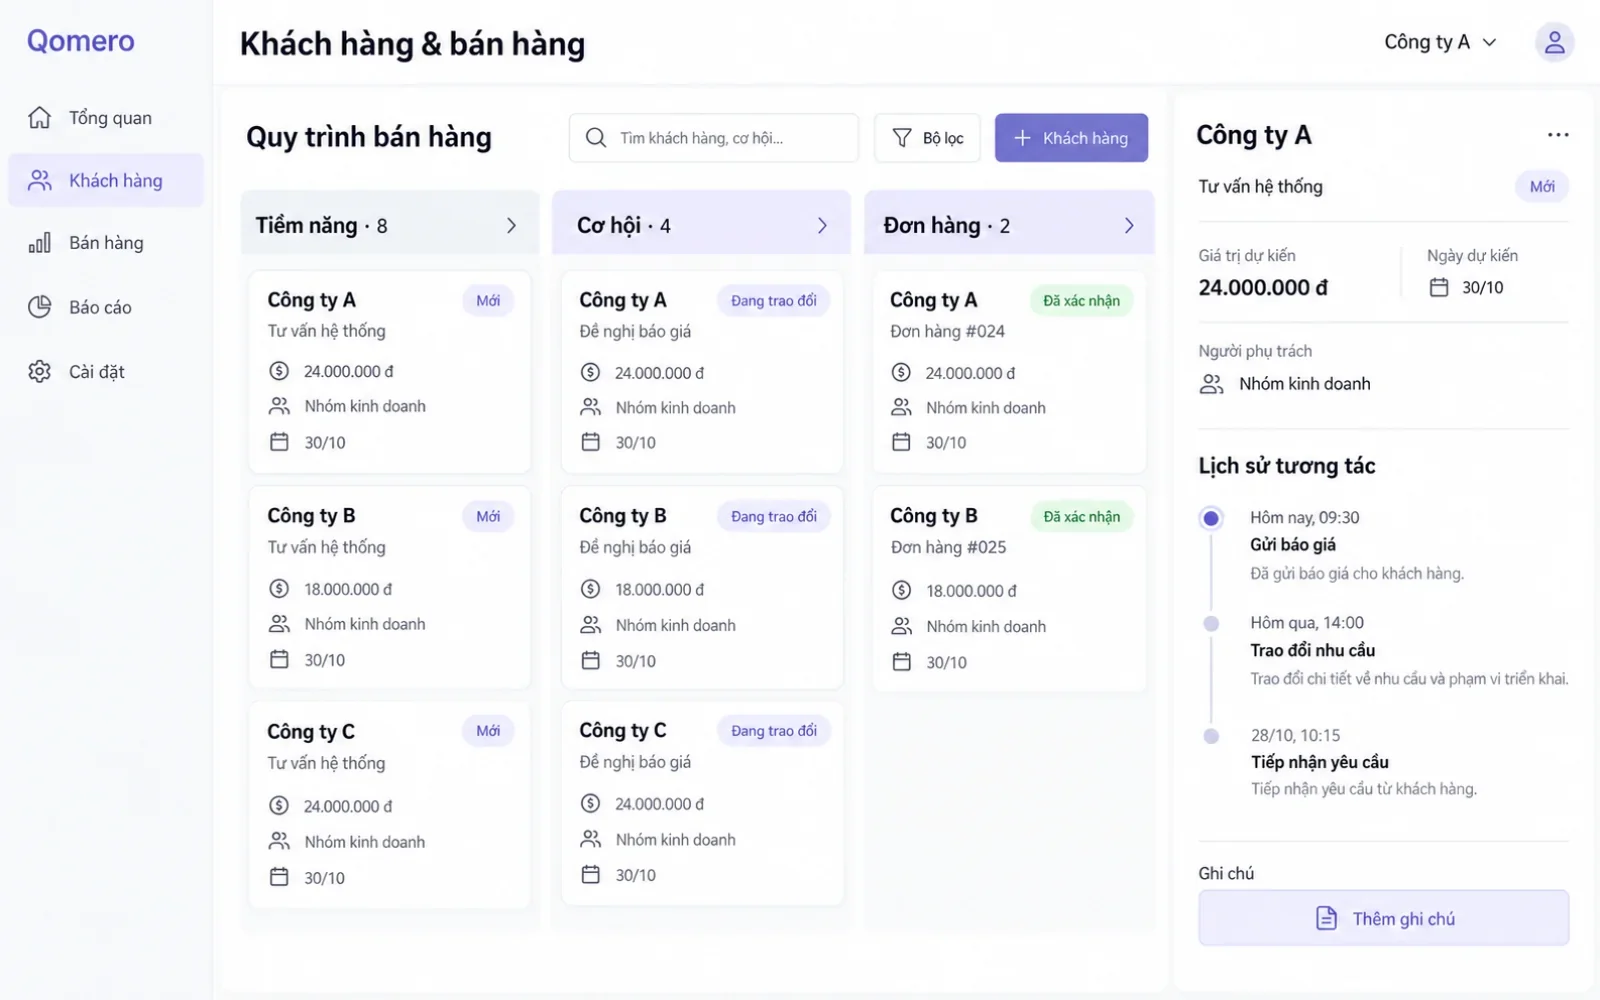Select Khách hàng in the sidebar
The width and height of the screenshot is (1600, 1000).
[x=106, y=180]
